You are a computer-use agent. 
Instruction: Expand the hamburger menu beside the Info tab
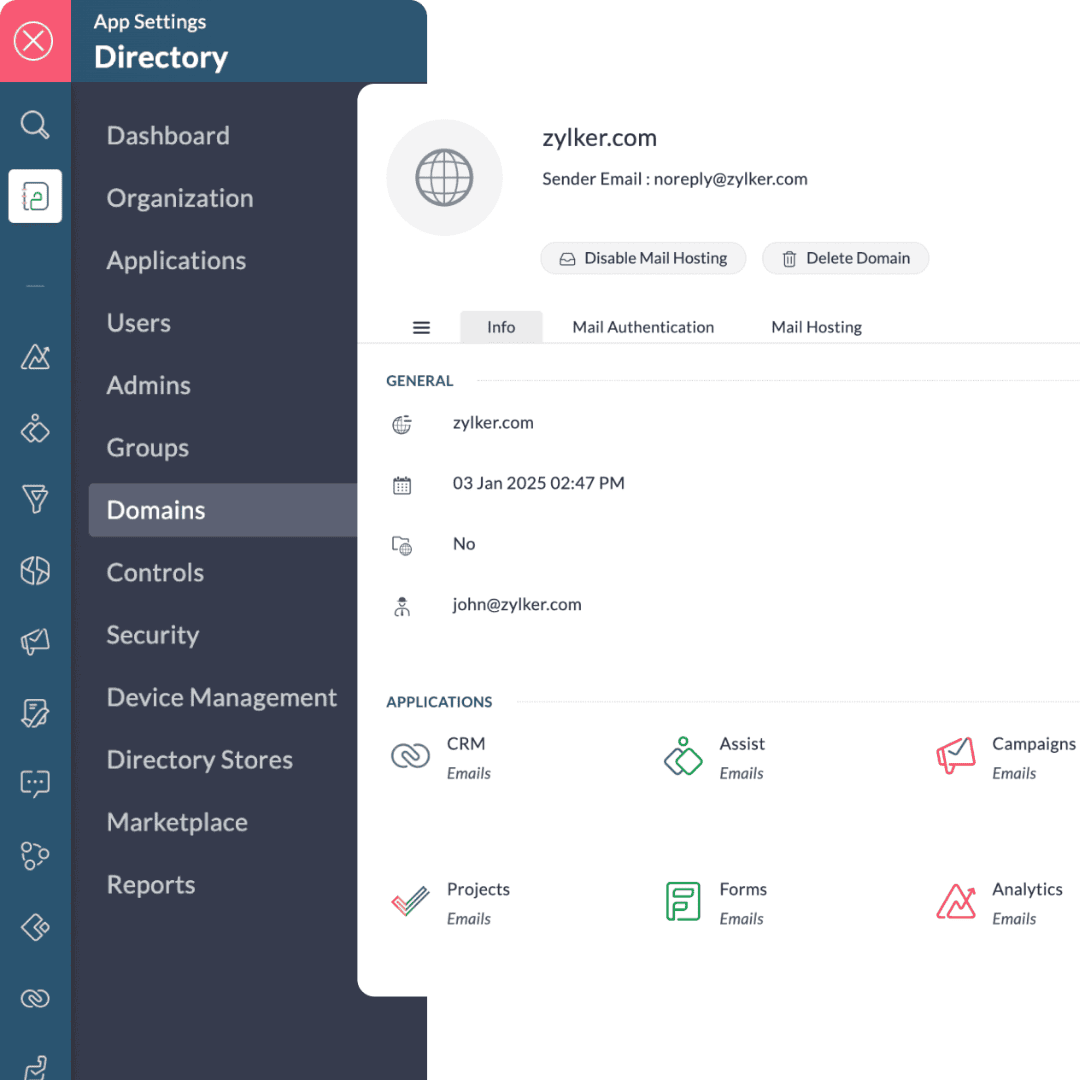click(x=422, y=327)
